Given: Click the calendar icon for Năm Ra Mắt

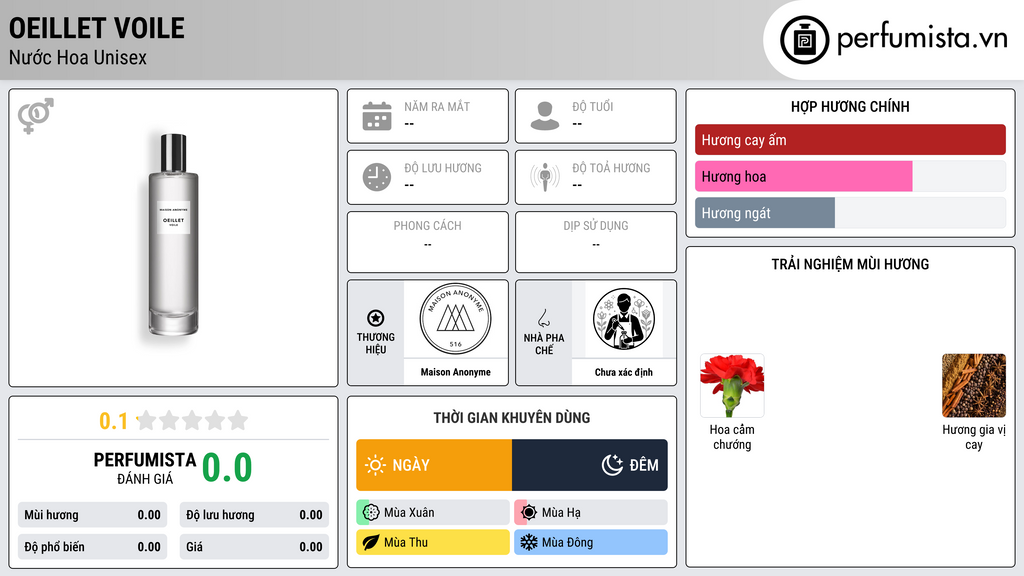Looking at the screenshot, I should [x=377, y=116].
